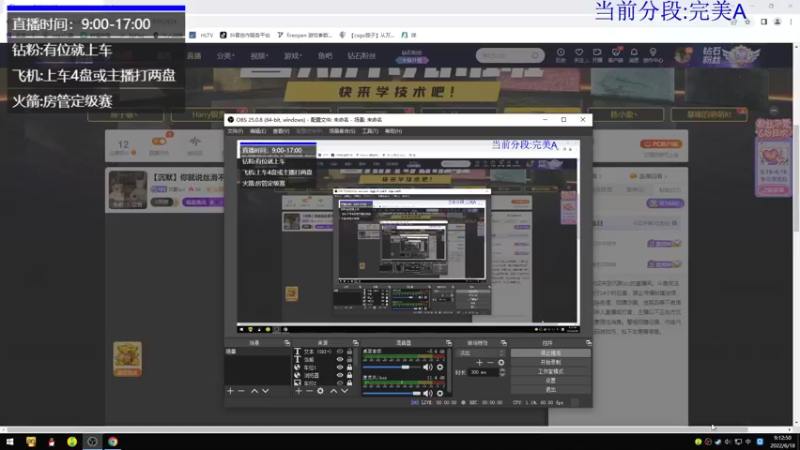Move selected source down
This screenshot has height=450, width=800.
(344, 391)
